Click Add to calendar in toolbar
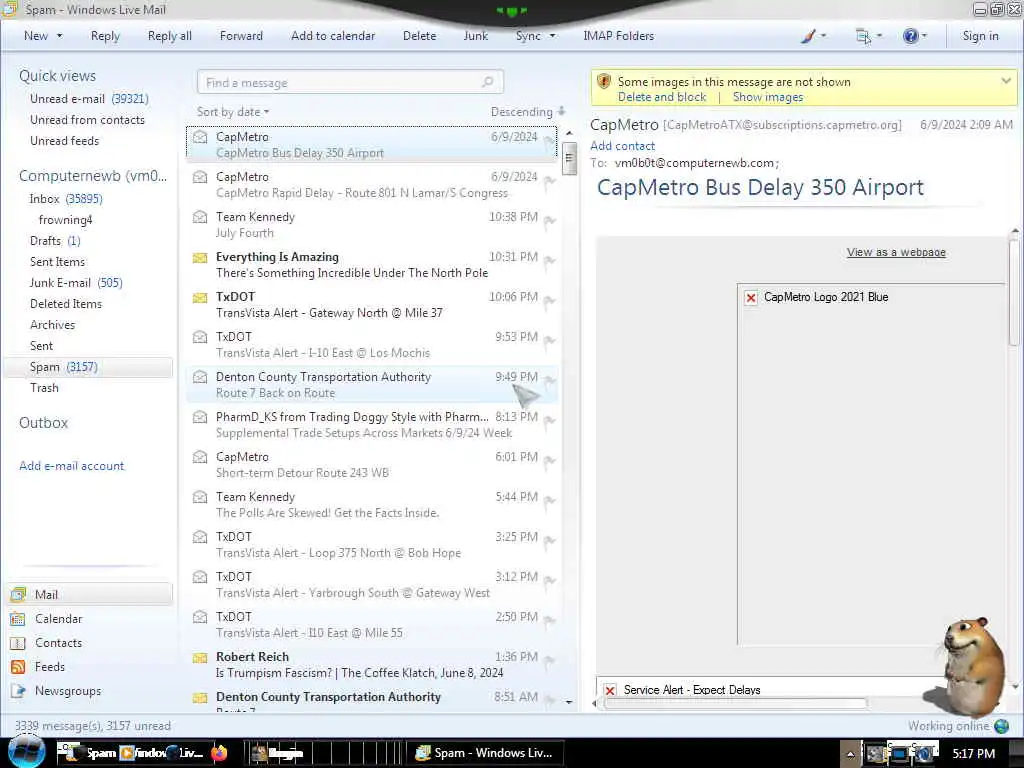 coord(333,36)
